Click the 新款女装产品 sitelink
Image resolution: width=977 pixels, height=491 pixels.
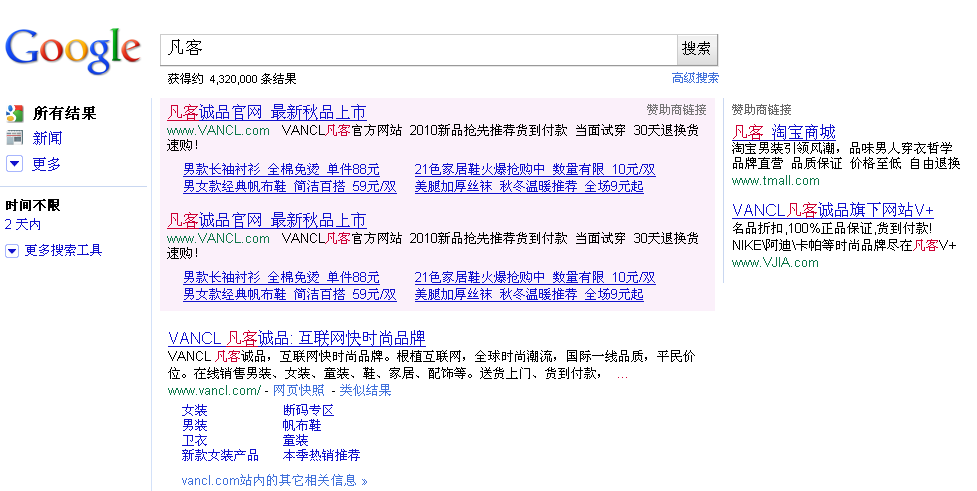(x=220, y=455)
